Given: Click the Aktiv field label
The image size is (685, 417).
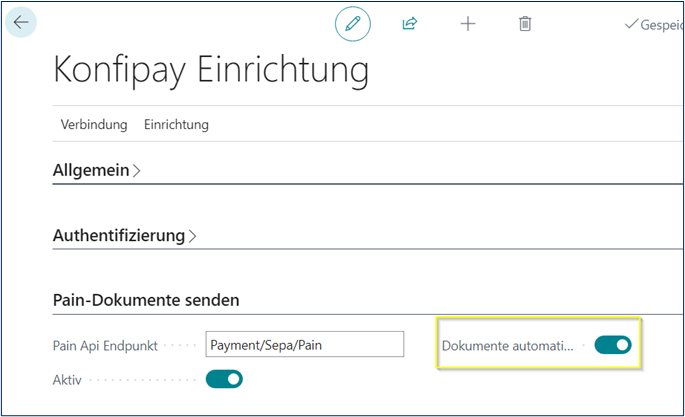Looking at the screenshot, I should click(x=68, y=380).
